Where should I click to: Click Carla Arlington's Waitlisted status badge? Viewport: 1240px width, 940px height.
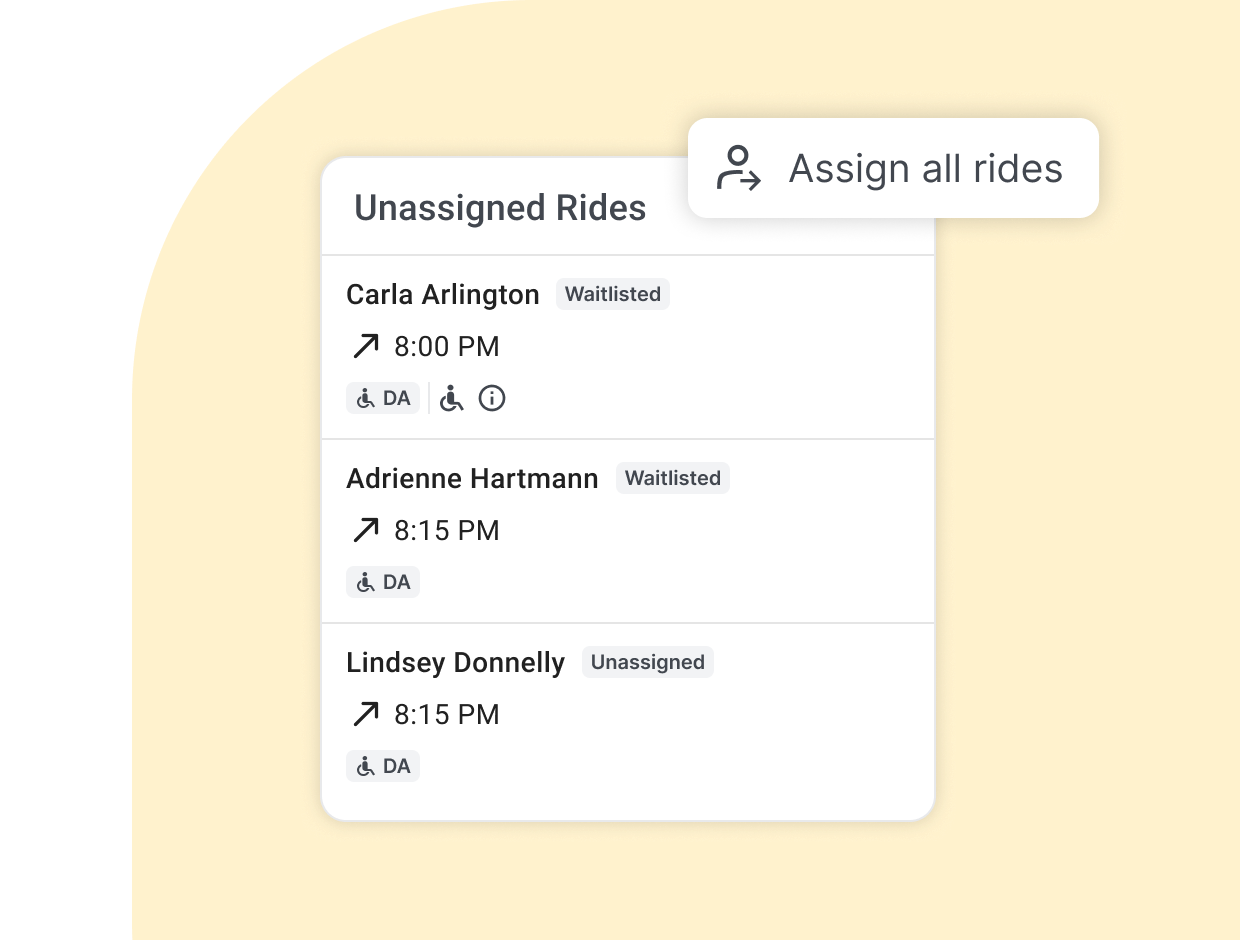pos(613,295)
